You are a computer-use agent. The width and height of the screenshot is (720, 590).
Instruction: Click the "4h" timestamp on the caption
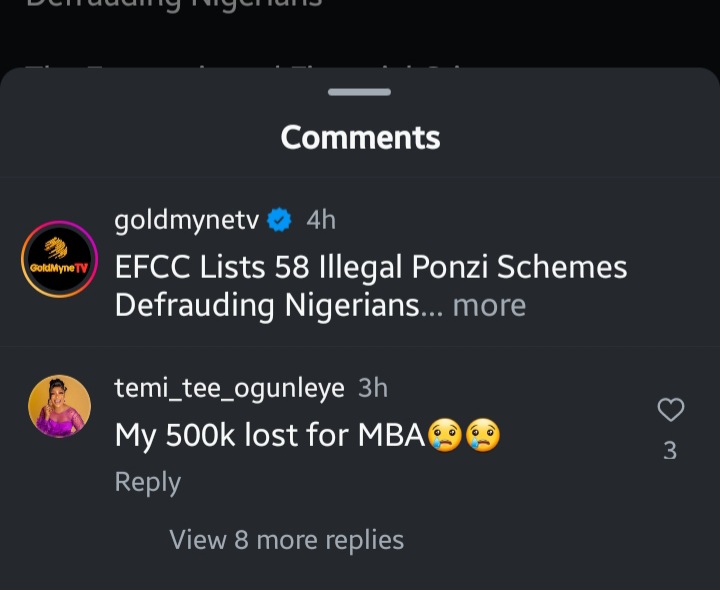click(321, 220)
